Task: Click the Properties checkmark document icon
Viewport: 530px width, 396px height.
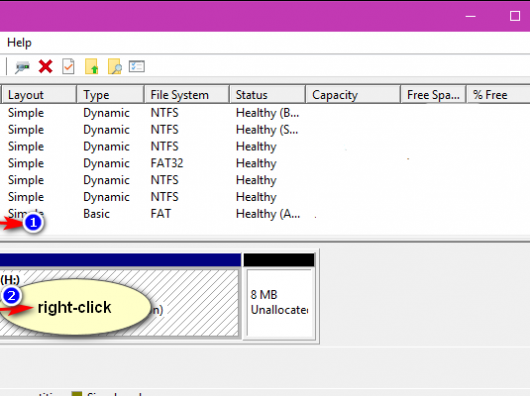Action: tap(68, 66)
